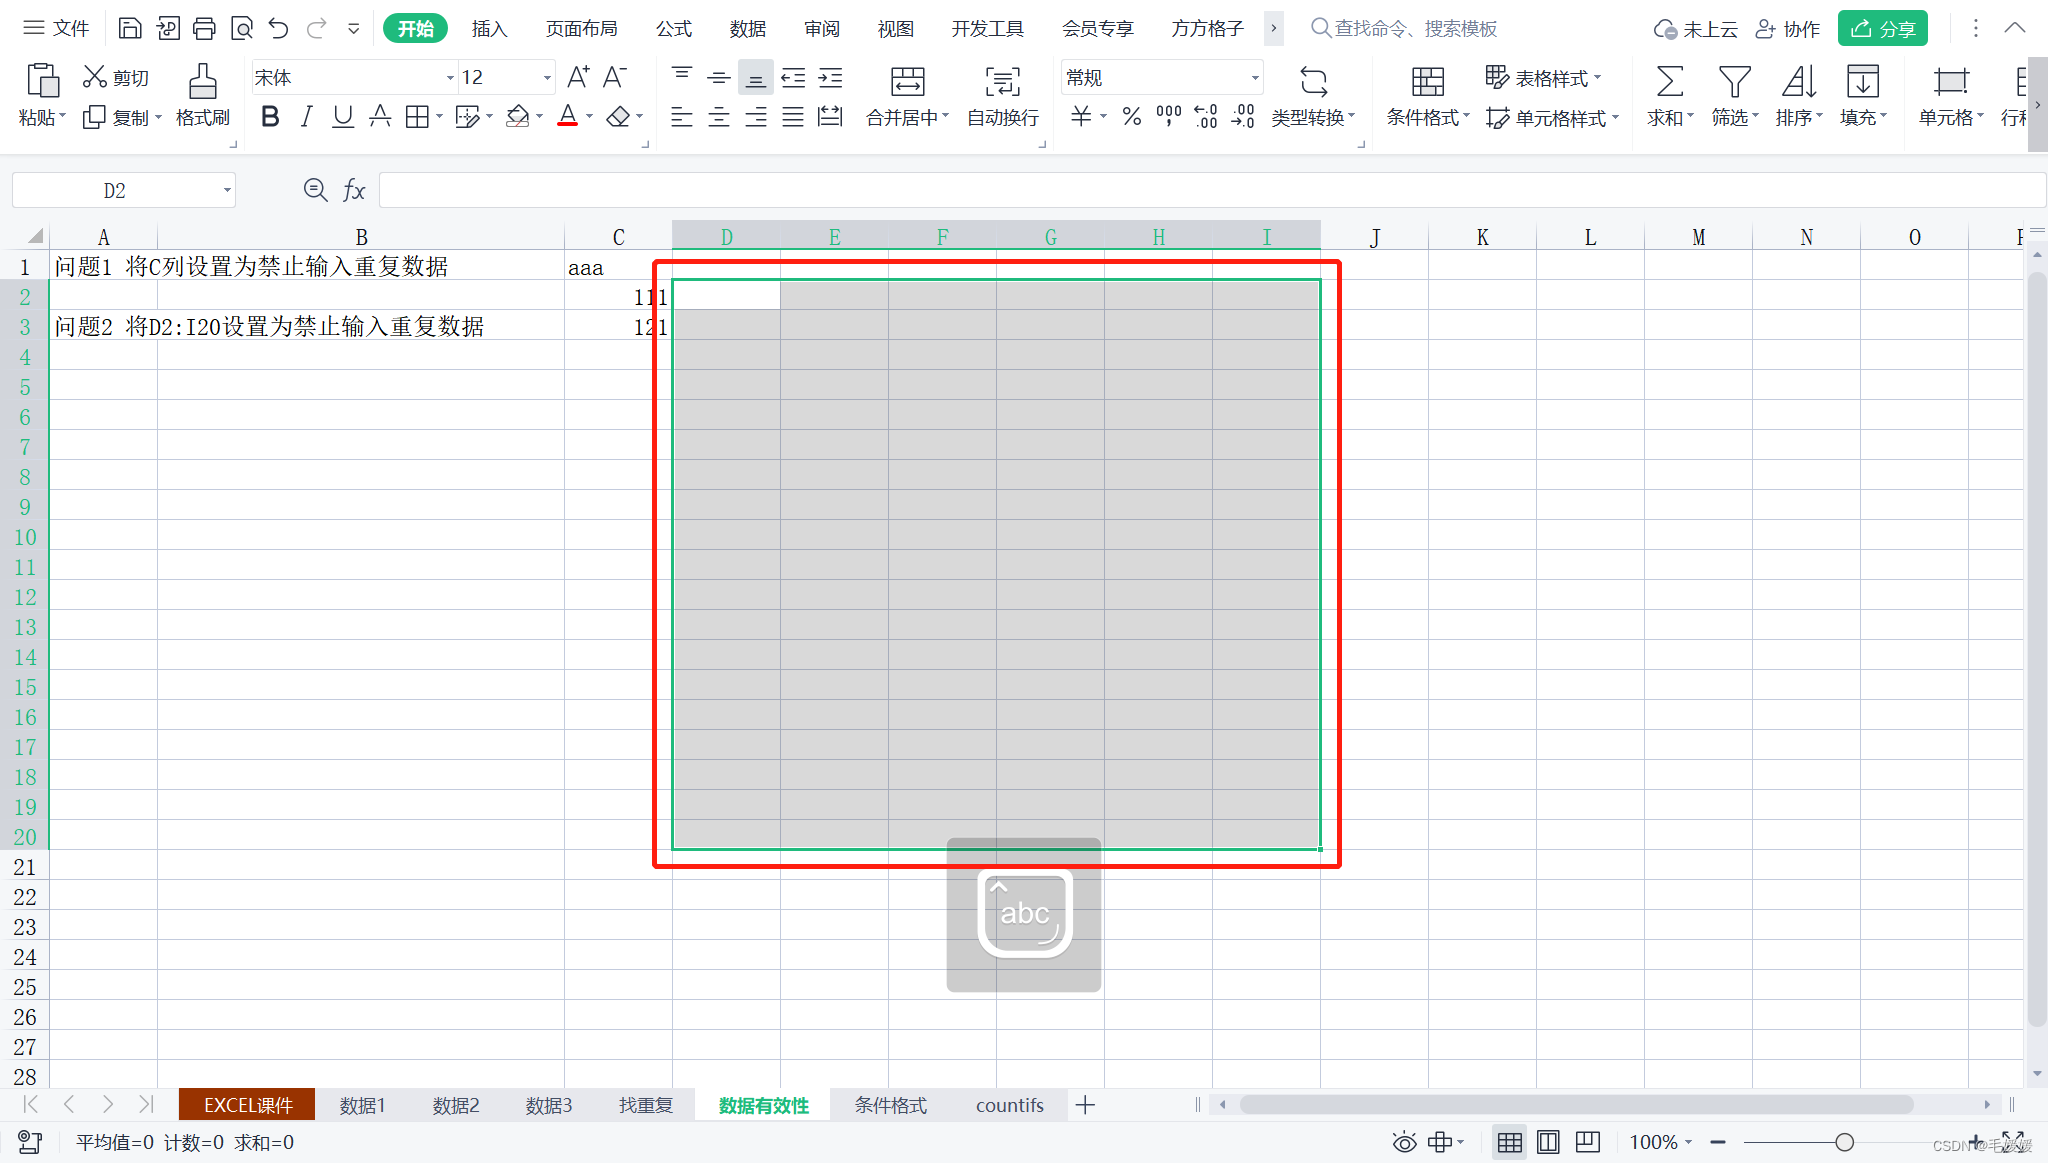Expand the Name Box dropdown arrow
This screenshot has width=2048, height=1163.
tap(227, 190)
